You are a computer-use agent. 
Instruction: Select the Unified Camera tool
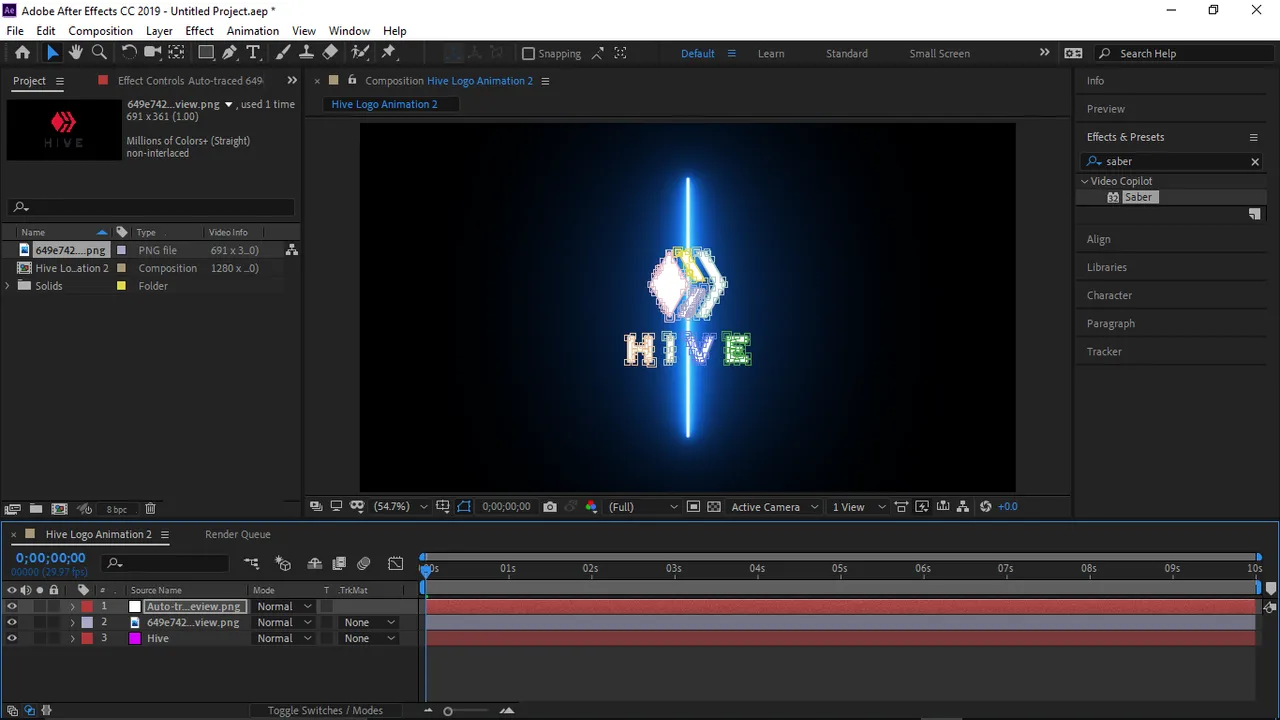(152, 53)
